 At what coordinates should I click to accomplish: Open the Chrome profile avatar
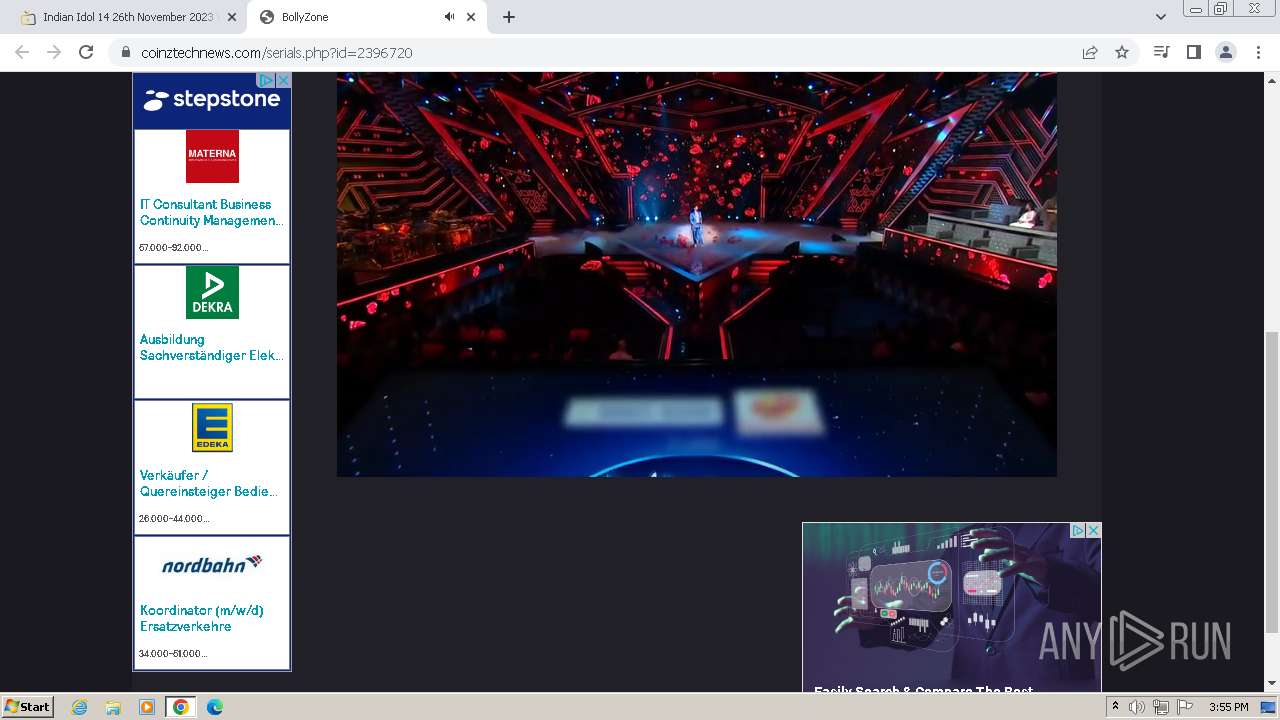click(x=1226, y=52)
